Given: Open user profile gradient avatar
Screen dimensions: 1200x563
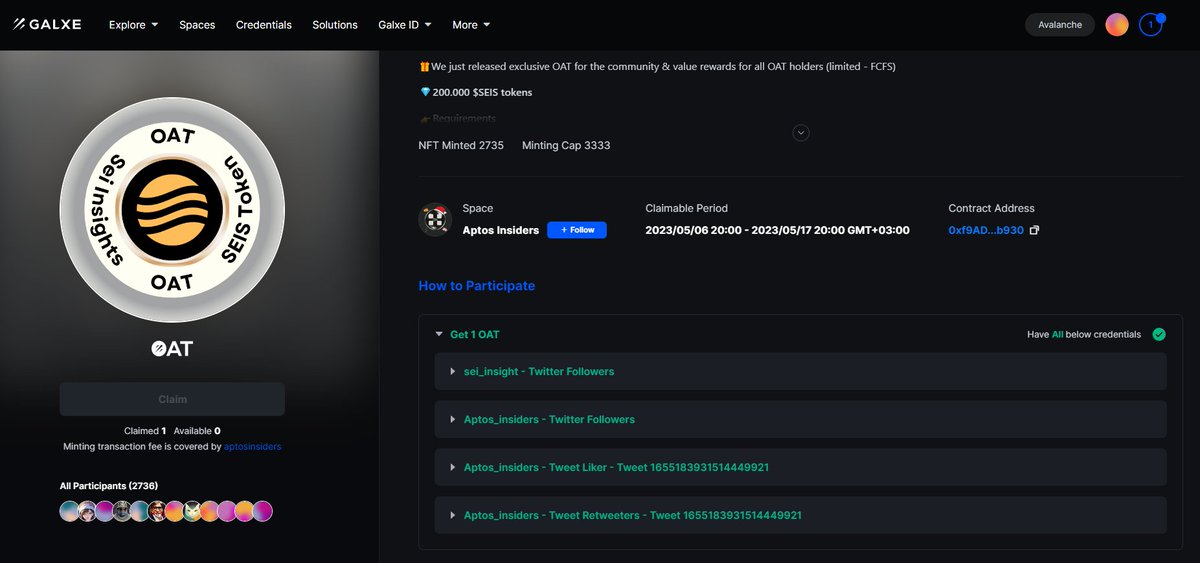Looking at the screenshot, I should point(1117,24).
